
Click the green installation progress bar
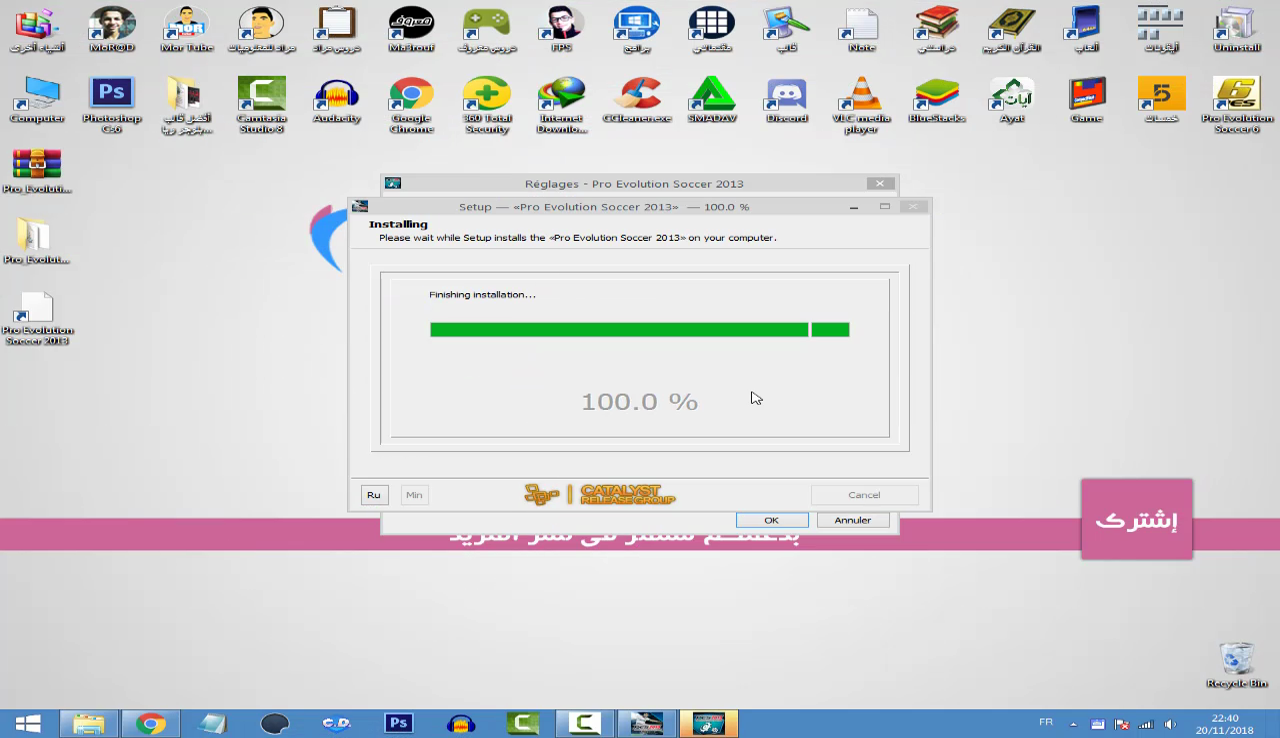click(x=640, y=330)
